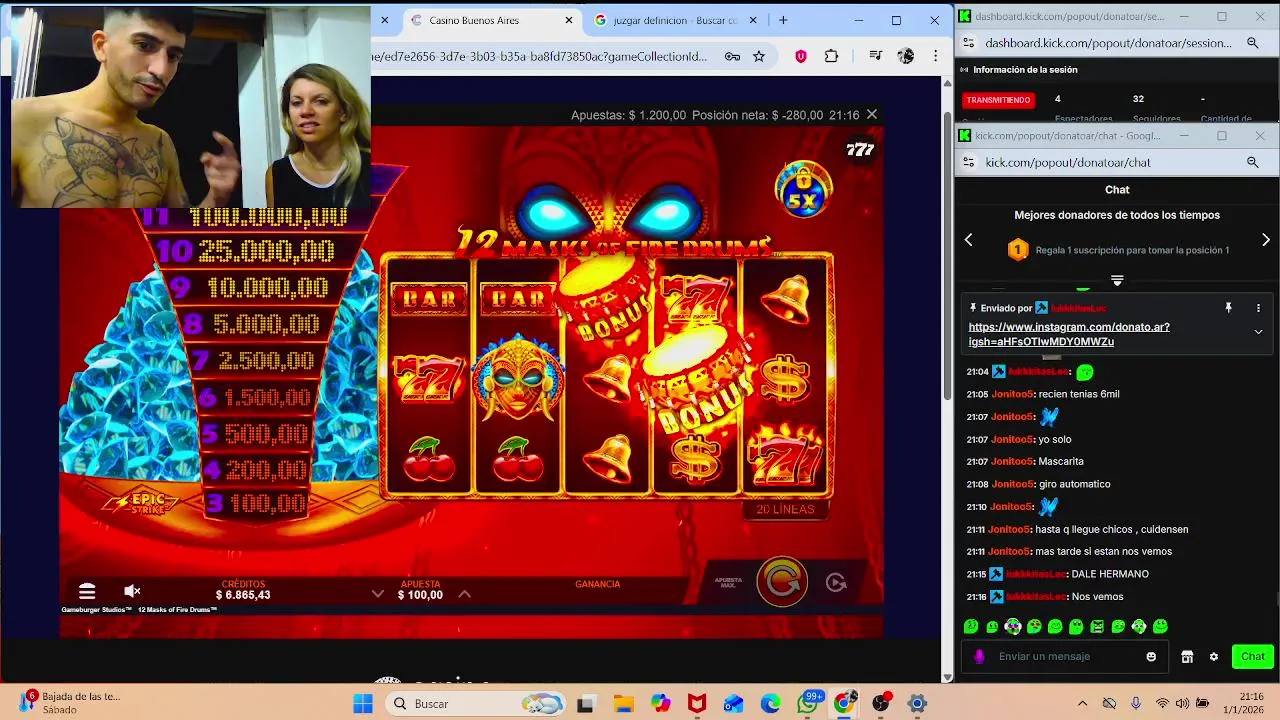Insert the last green smiling emote
The width and height of the screenshot is (1280, 720).
pyautogui.click(x=1160, y=627)
